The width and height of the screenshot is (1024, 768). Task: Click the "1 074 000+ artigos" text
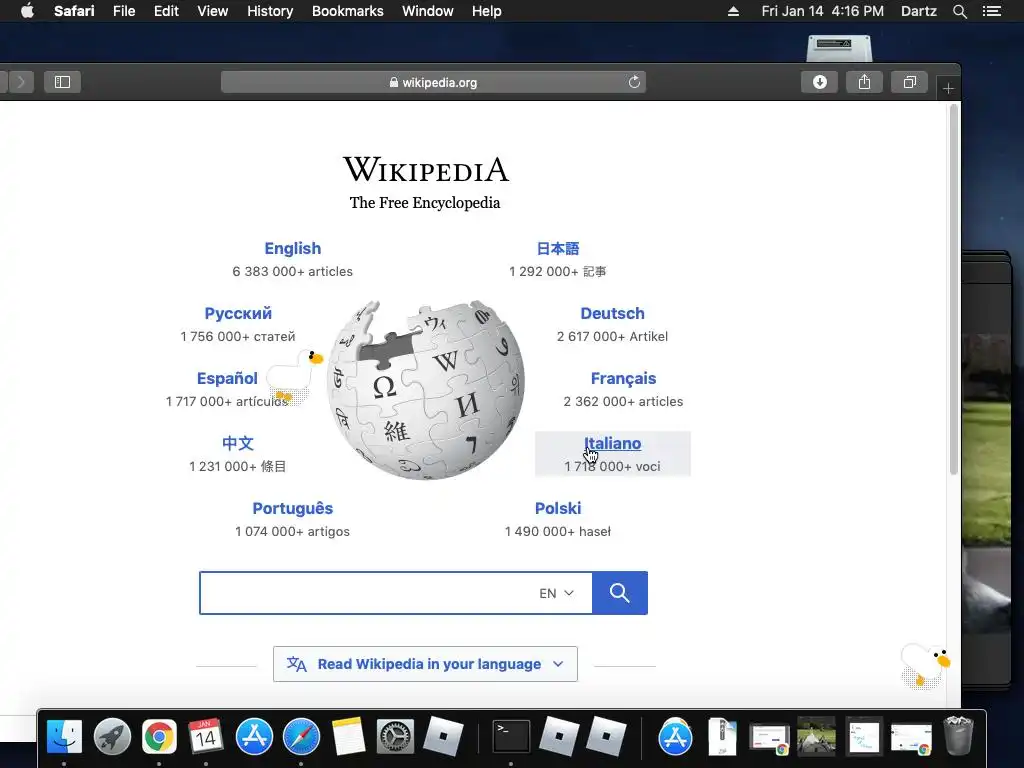click(x=293, y=532)
